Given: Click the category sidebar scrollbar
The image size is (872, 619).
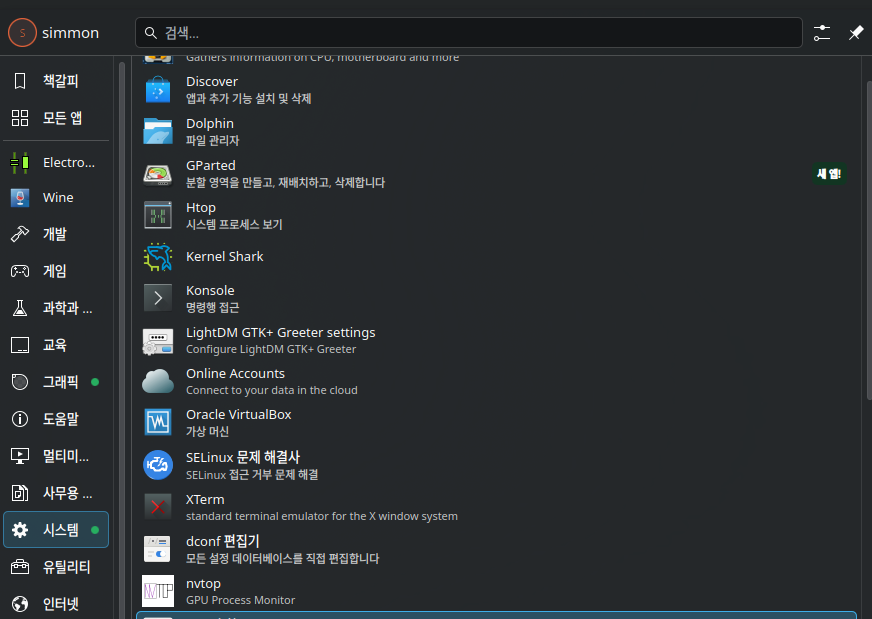Looking at the screenshot, I should (122, 339).
